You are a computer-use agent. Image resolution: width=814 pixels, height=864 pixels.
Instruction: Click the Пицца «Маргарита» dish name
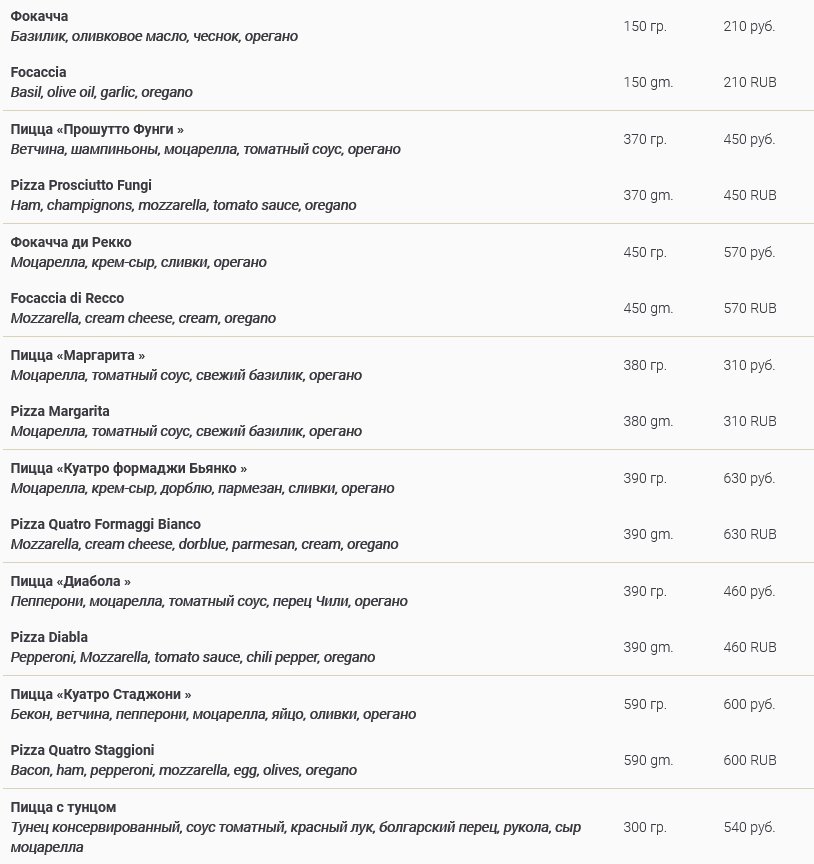78,355
